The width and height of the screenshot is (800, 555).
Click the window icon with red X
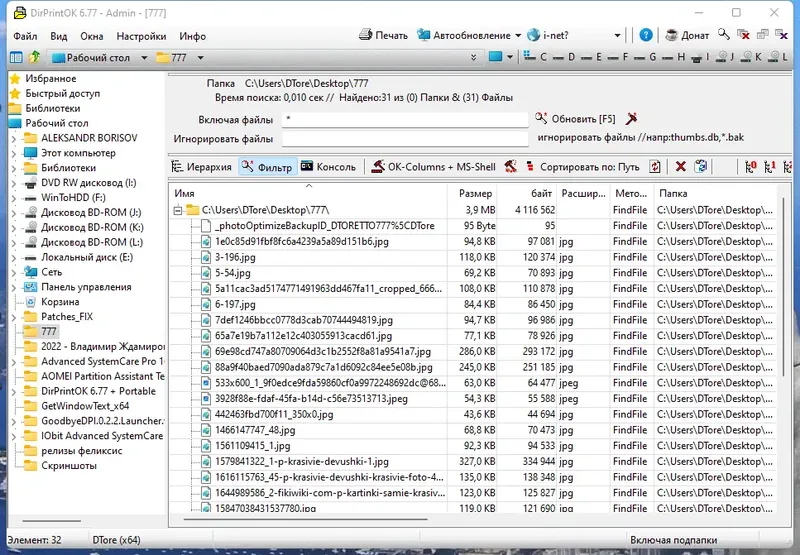click(743, 35)
